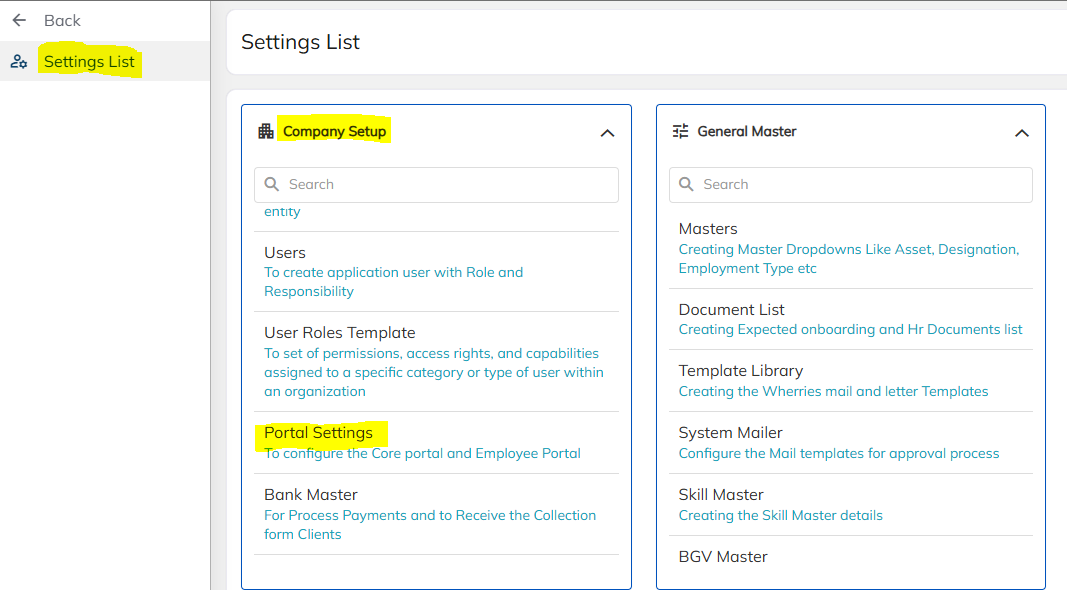Open User Roles Template settings

pyautogui.click(x=339, y=333)
